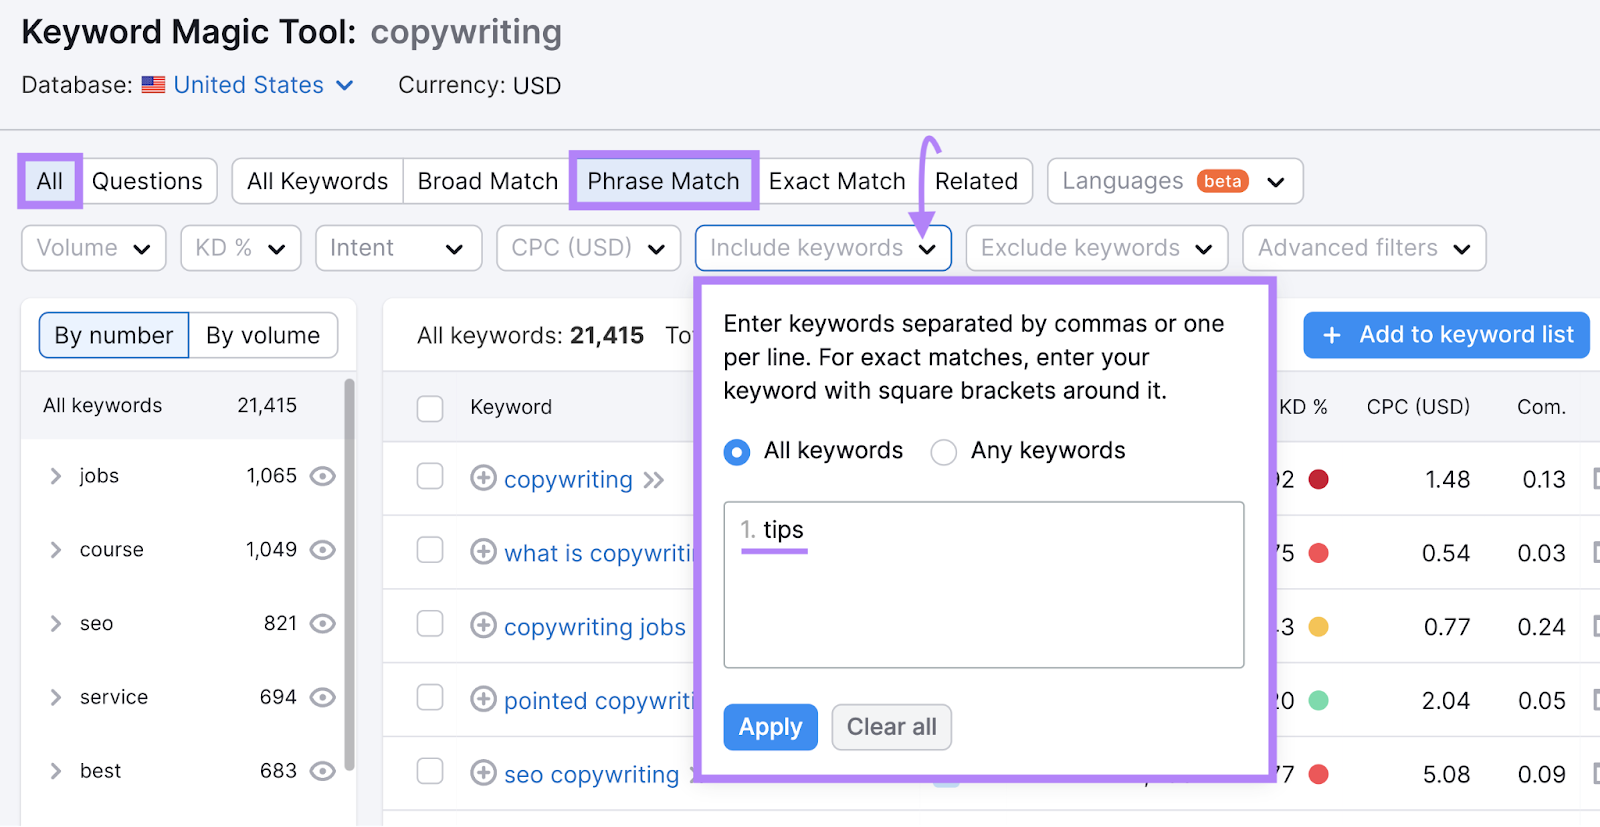Toggle the eye icon for course group

(322, 550)
